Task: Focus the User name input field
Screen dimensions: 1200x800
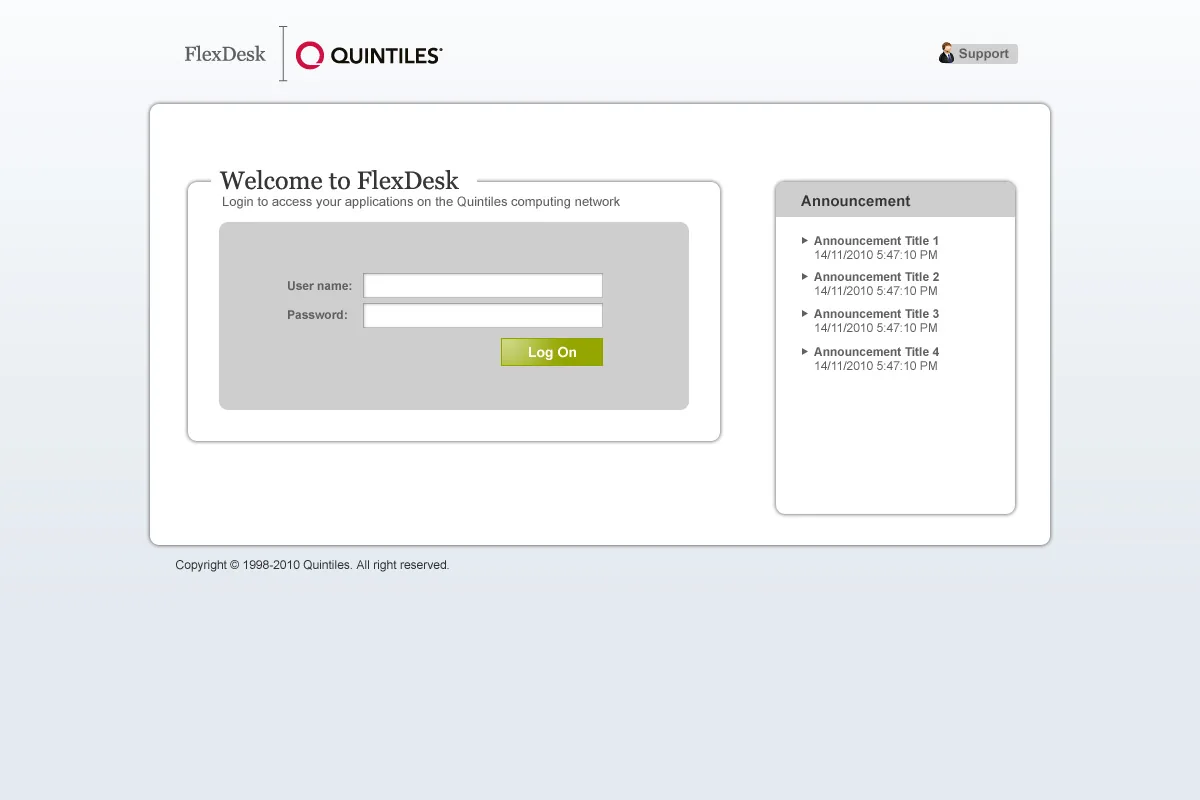Action: click(x=483, y=286)
